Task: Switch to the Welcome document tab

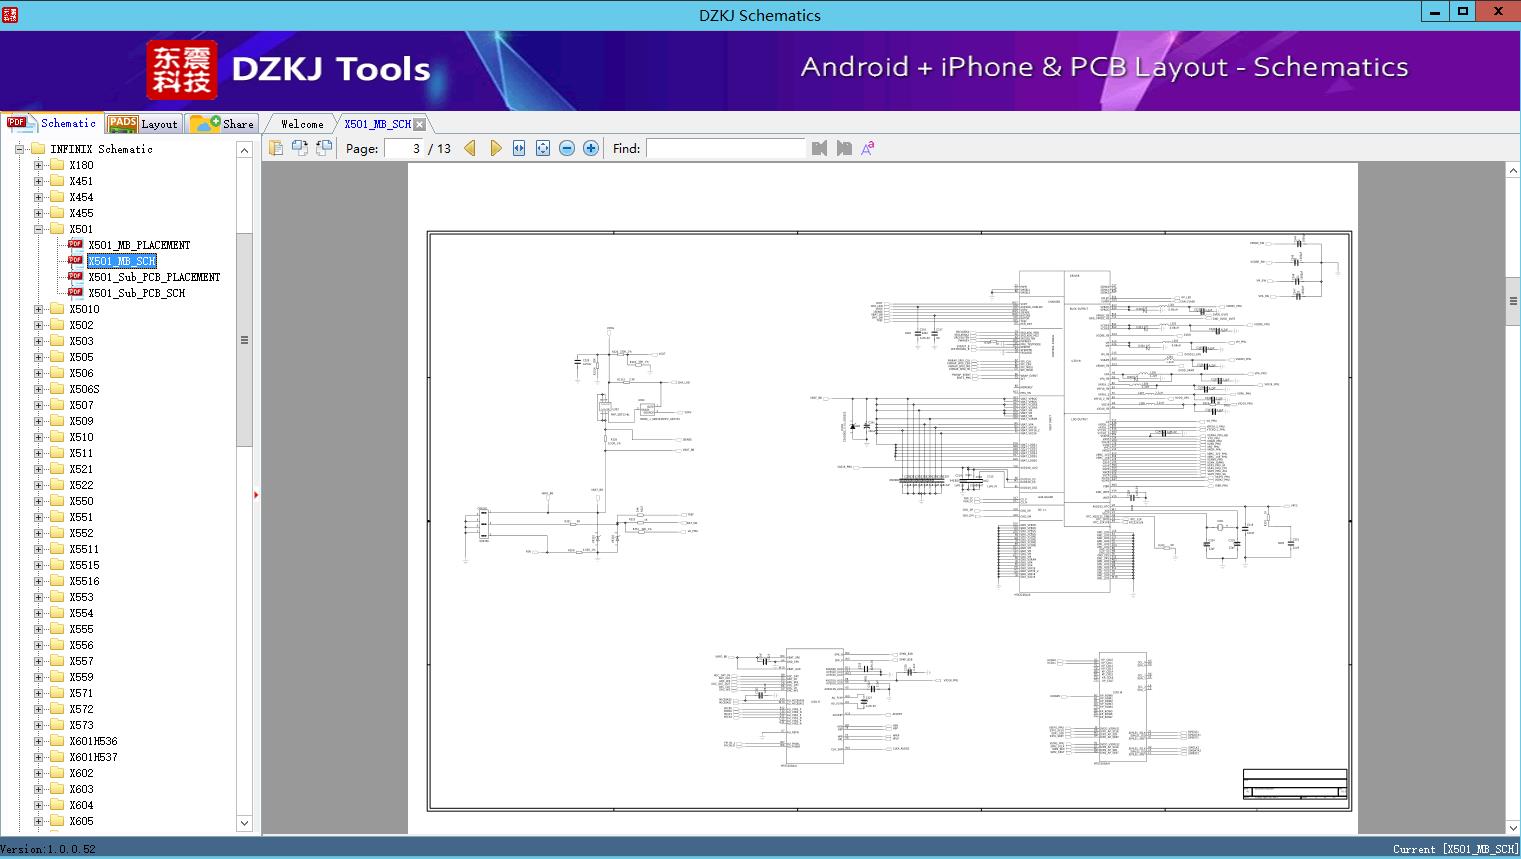Action: [x=302, y=124]
